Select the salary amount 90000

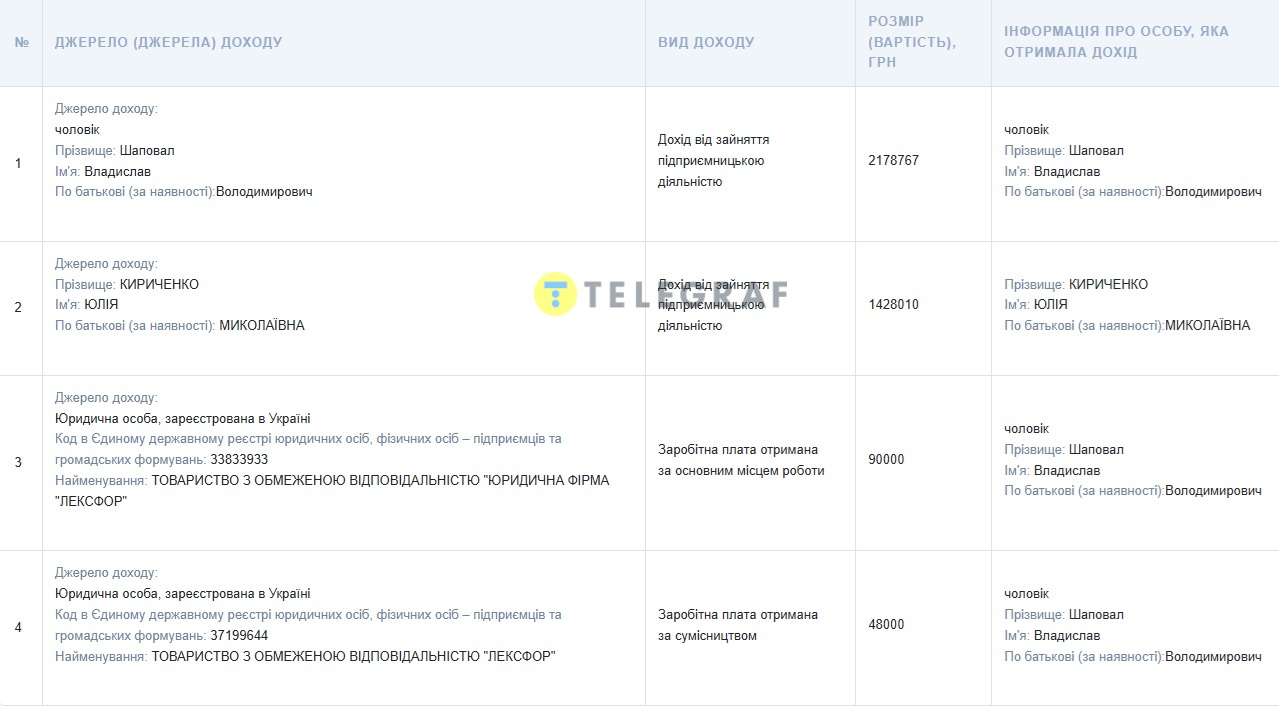(x=886, y=460)
